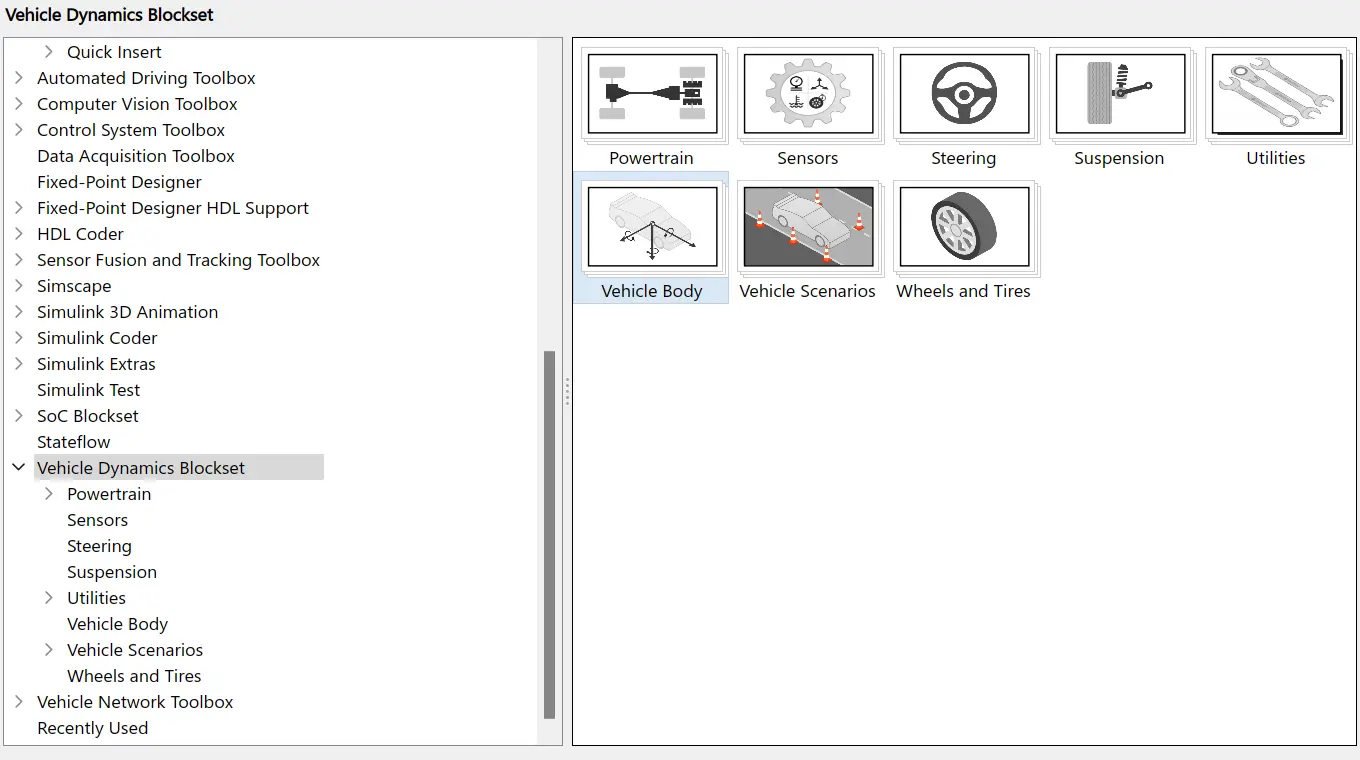The image size is (1360, 760).
Task: Expand Simulink 3D Animation arrow
Action: tap(18, 312)
